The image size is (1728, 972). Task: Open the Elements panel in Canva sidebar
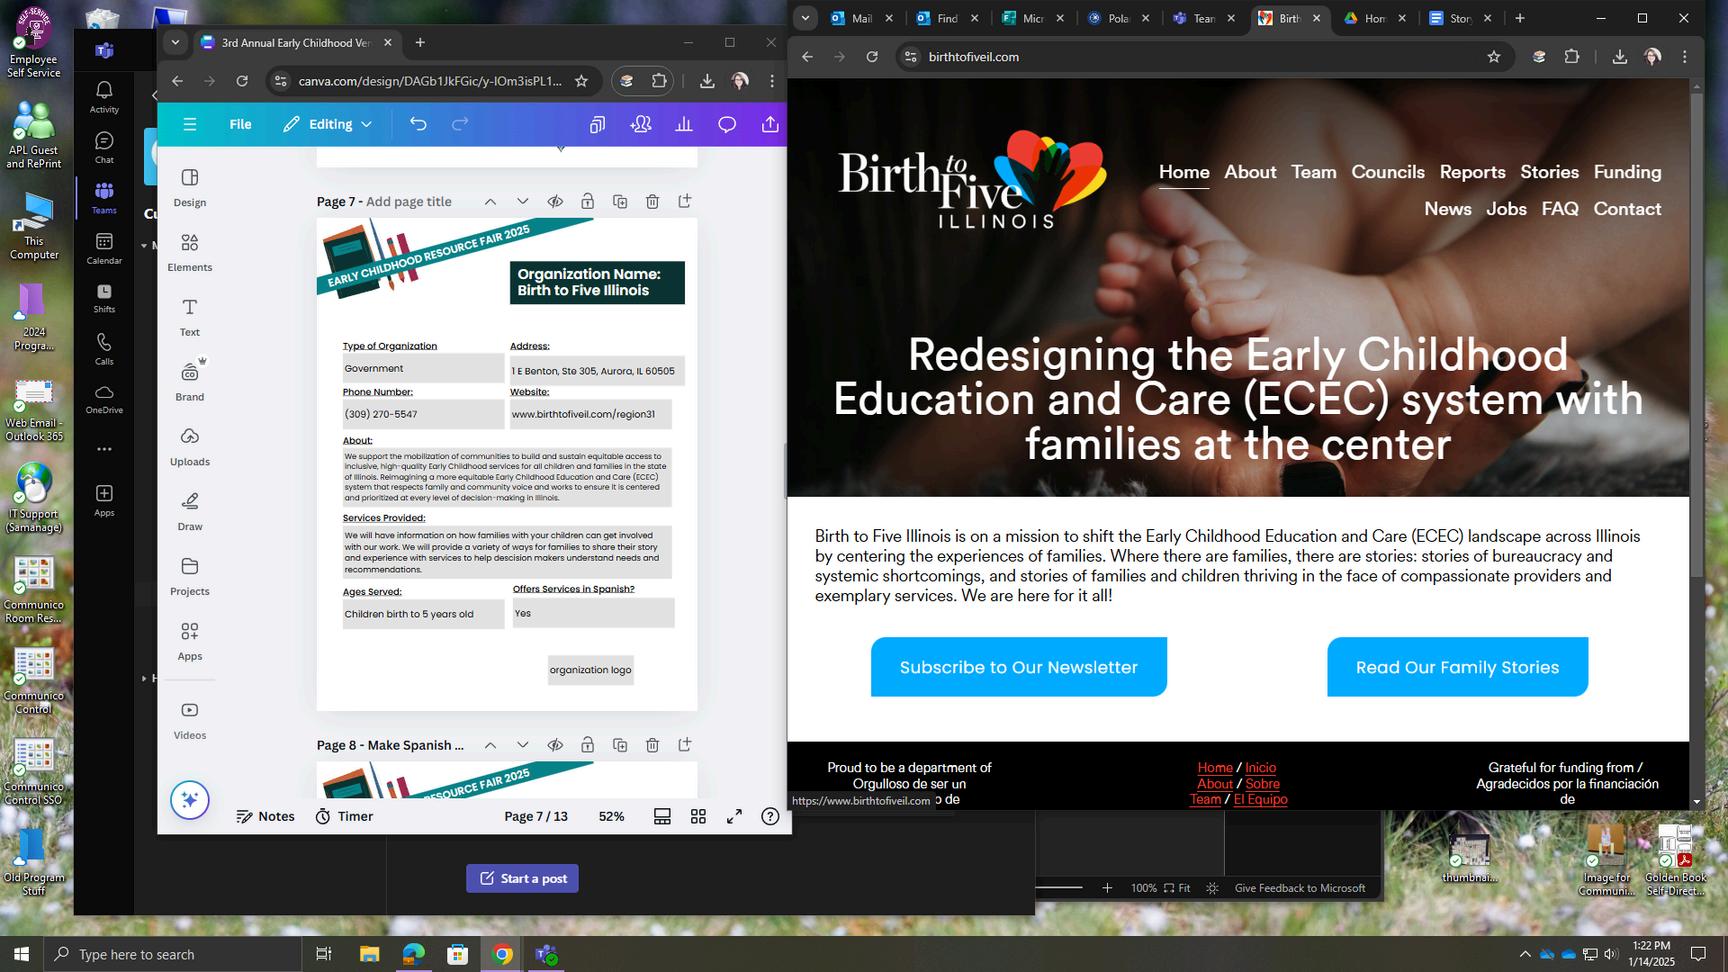[x=189, y=252]
